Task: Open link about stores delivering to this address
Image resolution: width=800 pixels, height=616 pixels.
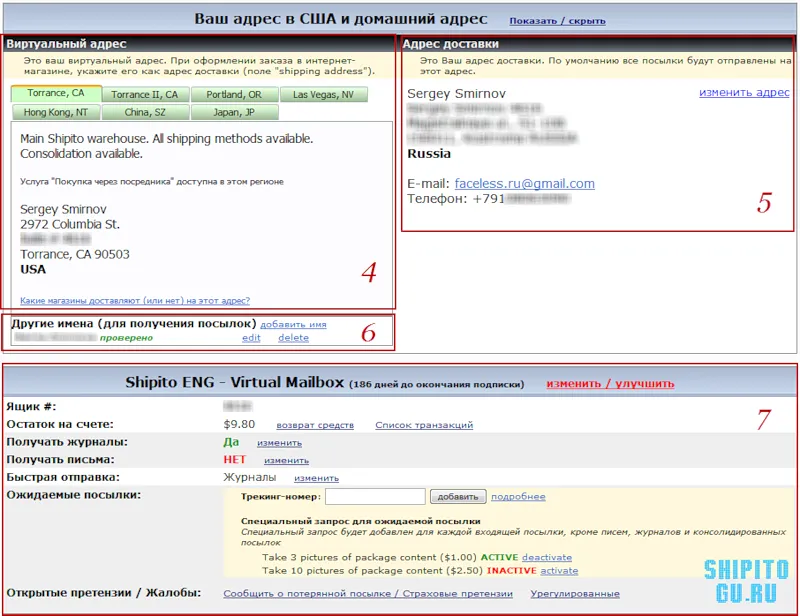Action: pos(135,301)
